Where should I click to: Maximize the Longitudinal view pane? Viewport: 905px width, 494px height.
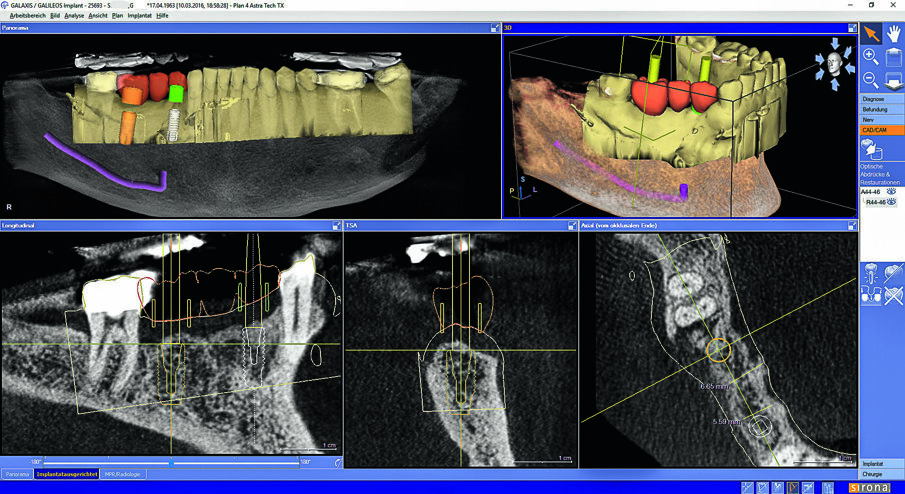(336, 226)
